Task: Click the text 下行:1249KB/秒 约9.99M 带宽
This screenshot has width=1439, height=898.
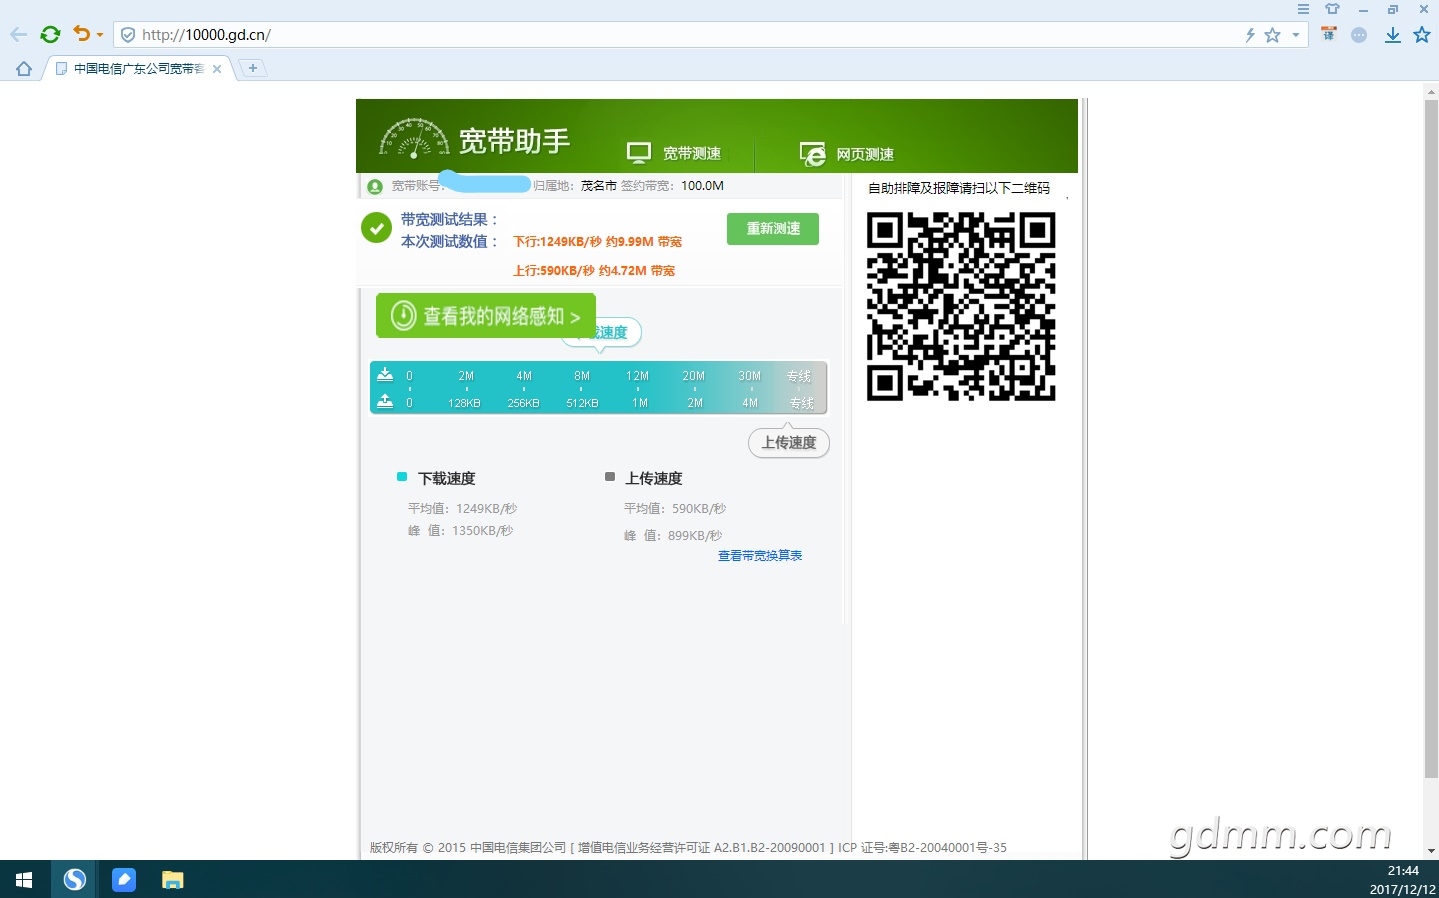Action: (x=598, y=242)
